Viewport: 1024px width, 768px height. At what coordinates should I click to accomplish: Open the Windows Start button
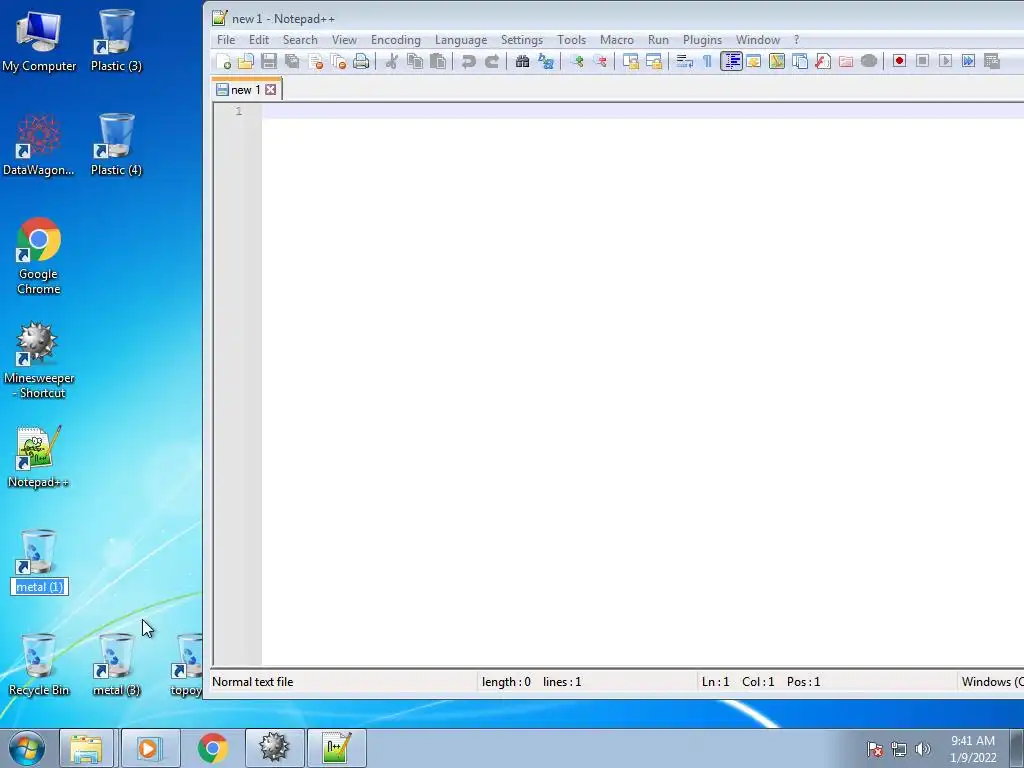[x=27, y=748]
